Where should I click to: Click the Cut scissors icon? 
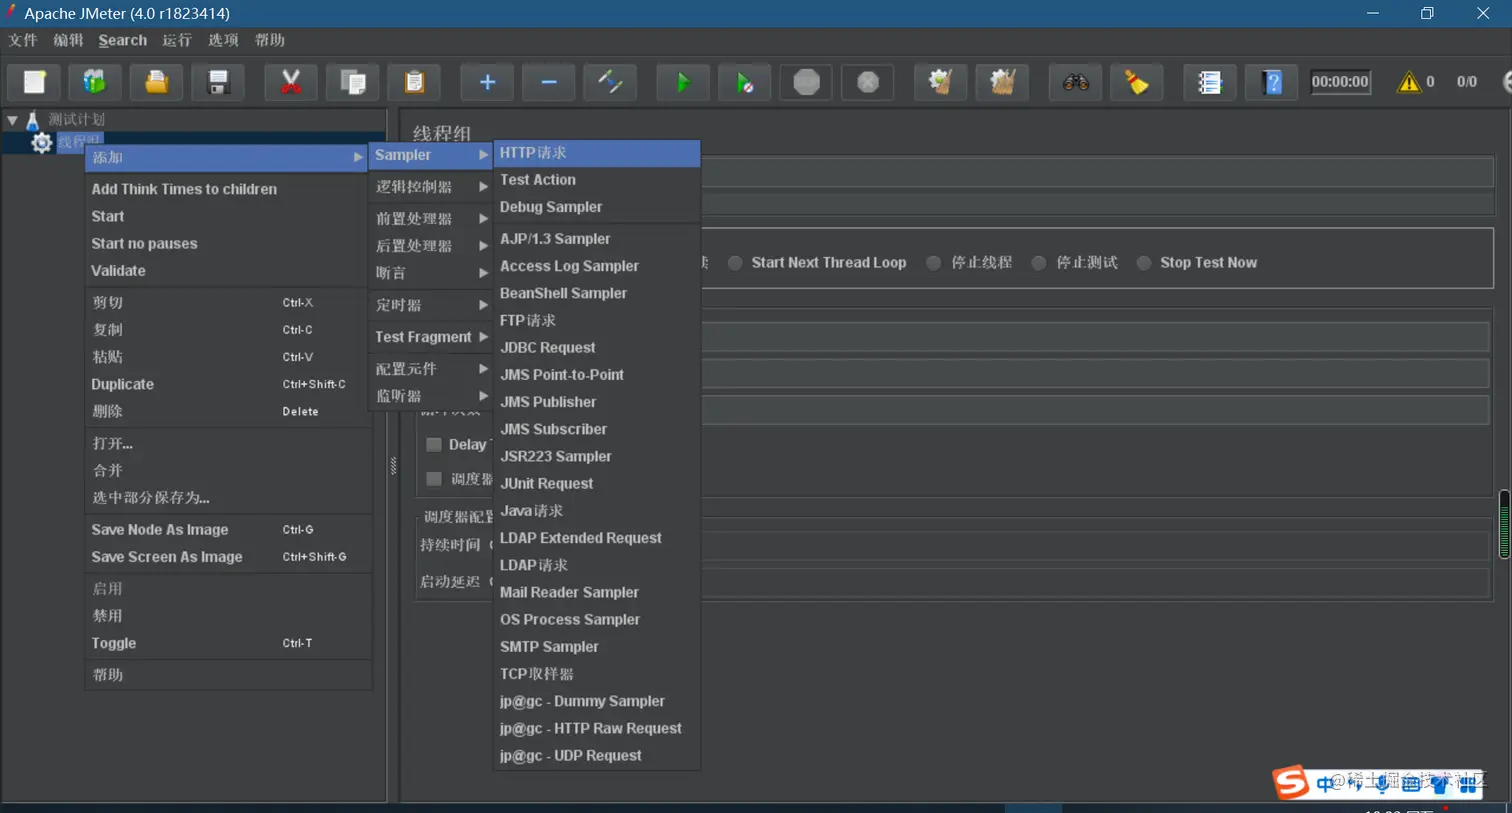click(x=291, y=82)
